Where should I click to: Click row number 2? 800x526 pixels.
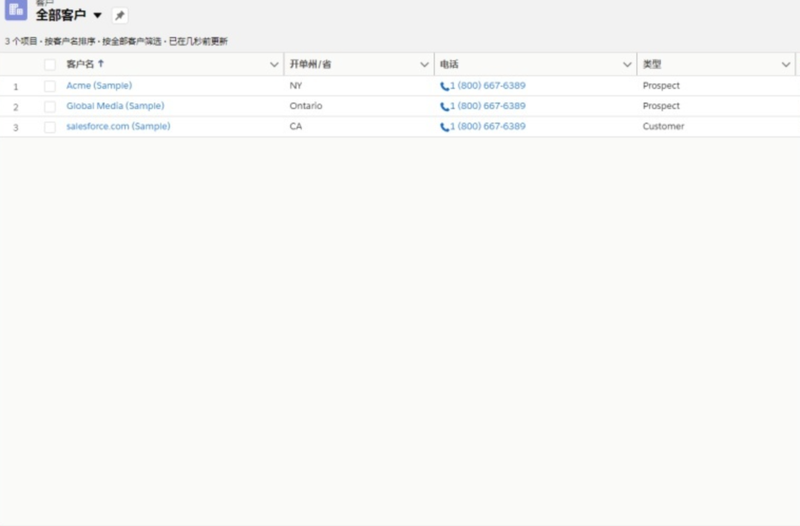[x=16, y=107]
